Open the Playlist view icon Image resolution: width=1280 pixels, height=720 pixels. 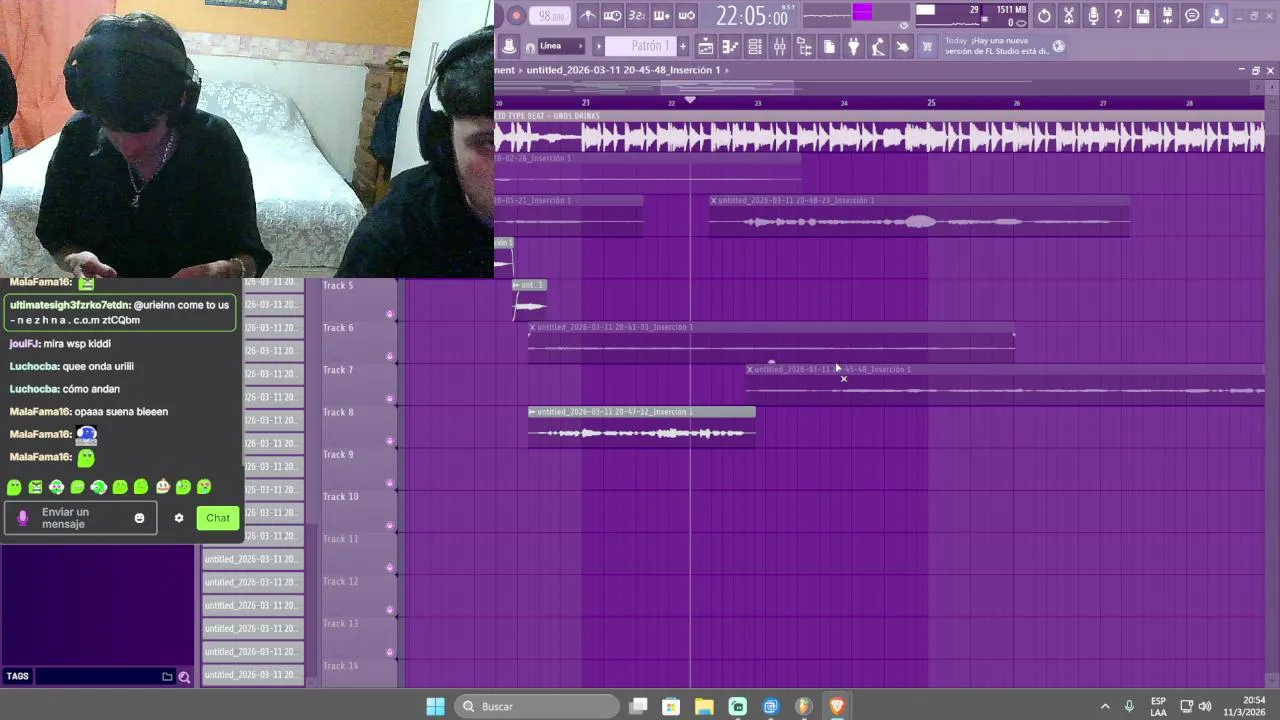click(706, 46)
